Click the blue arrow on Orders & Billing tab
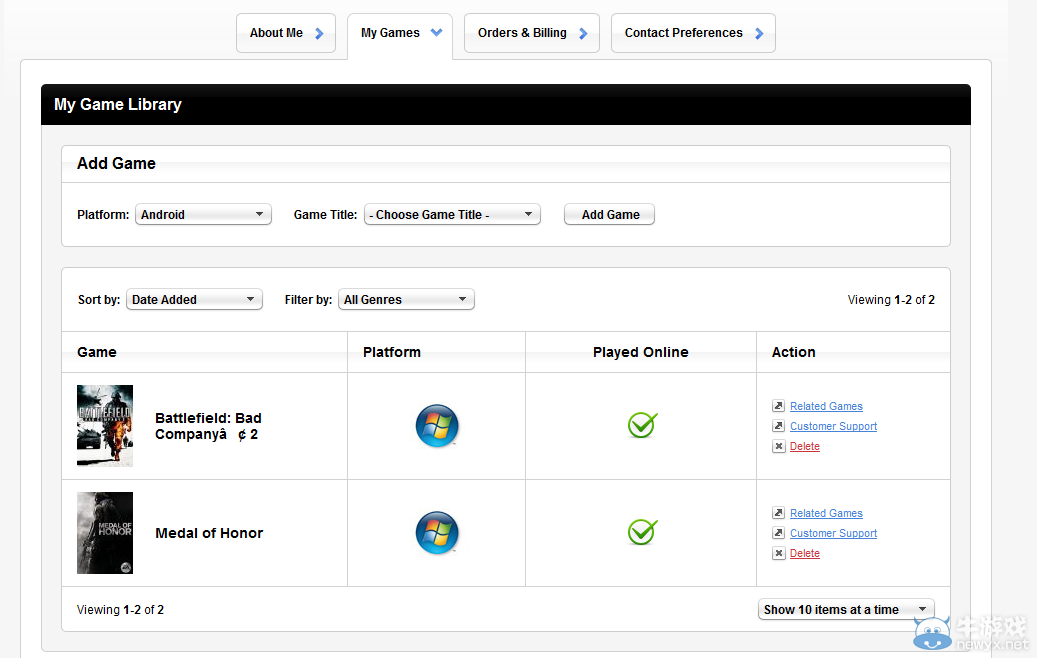The width and height of the screenshot is (1037, 658). [583, 33]
